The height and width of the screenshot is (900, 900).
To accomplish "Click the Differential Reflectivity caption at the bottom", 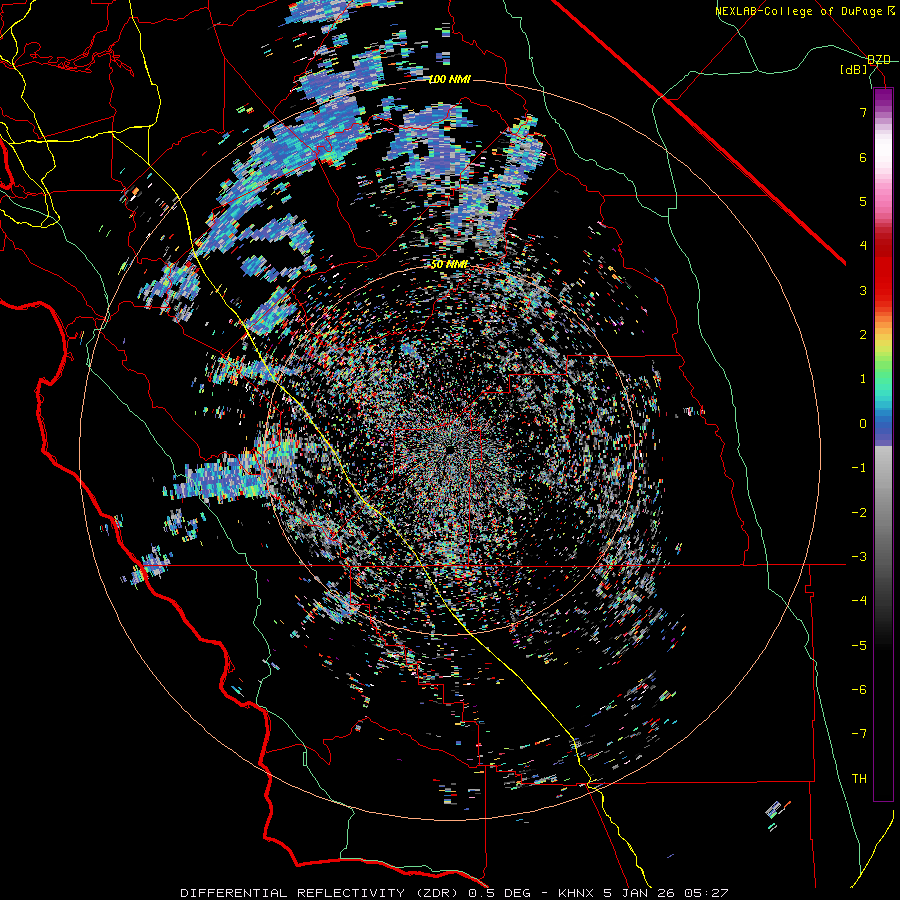I will pyautogui.click(x=455, y=893).
